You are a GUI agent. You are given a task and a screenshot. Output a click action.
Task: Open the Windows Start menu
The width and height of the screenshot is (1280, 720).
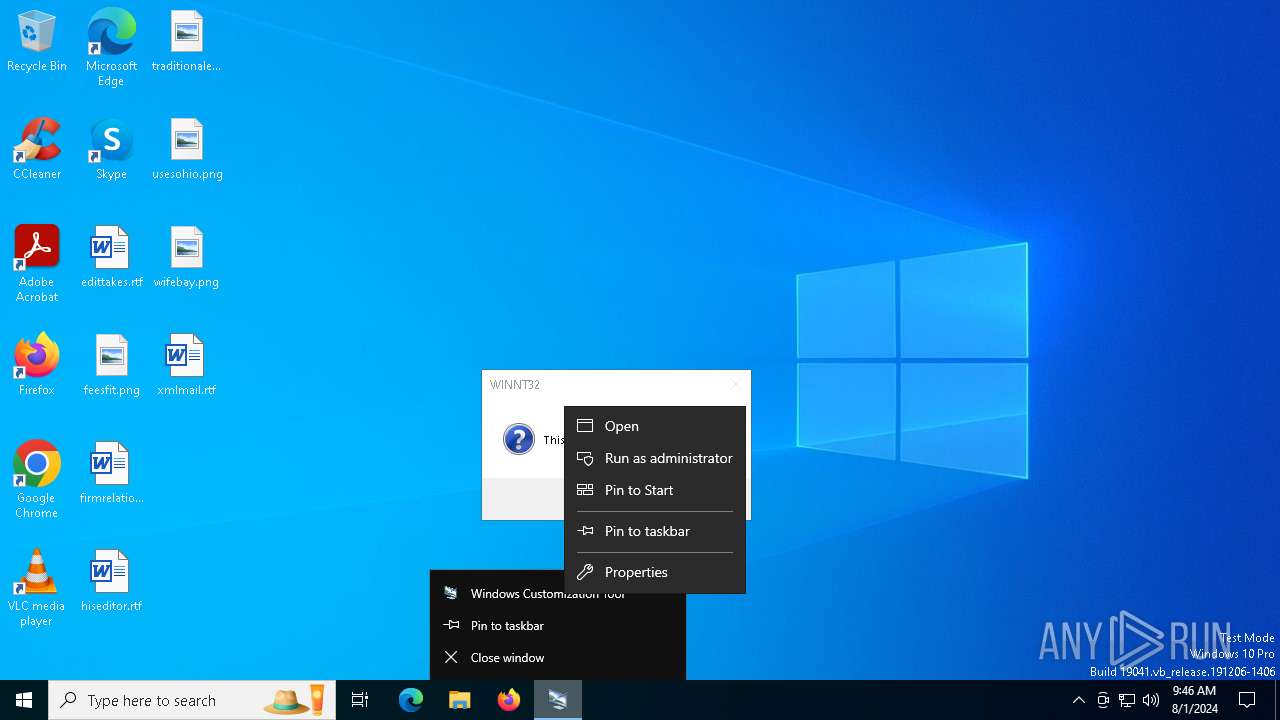pos(24,700)
